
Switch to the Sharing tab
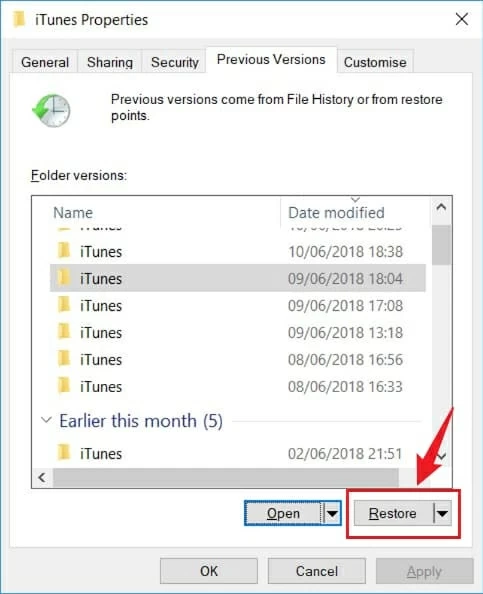click(x=110, y=62)
